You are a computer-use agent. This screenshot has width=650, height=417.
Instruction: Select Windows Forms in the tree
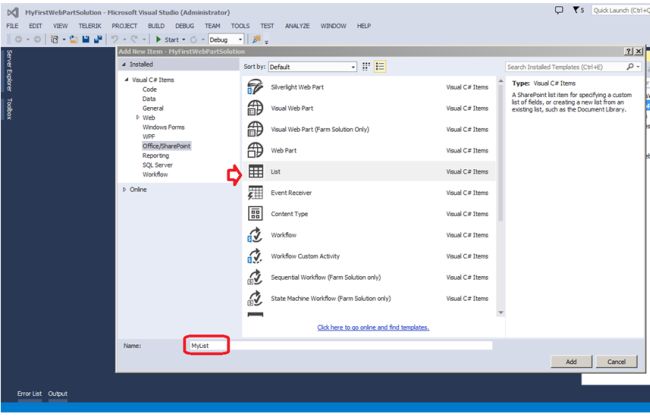[163, 127]
